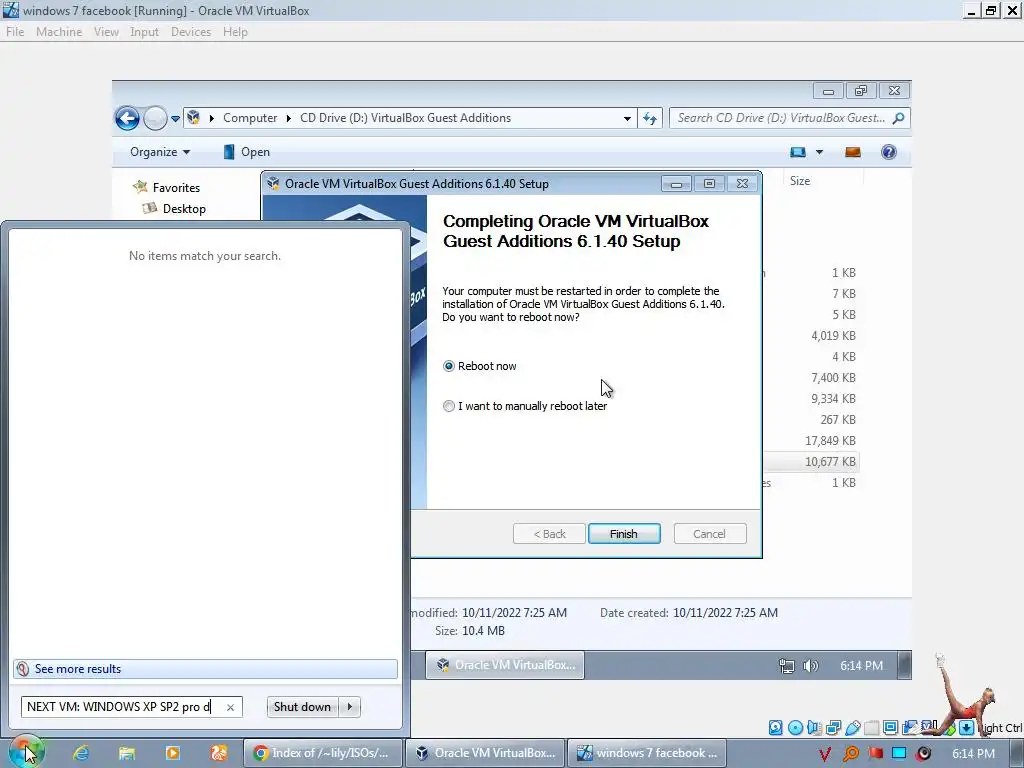Click VirtualBox hard disk activity status icon
Screen dimensions: 1024x768
[x=775, y=728]
